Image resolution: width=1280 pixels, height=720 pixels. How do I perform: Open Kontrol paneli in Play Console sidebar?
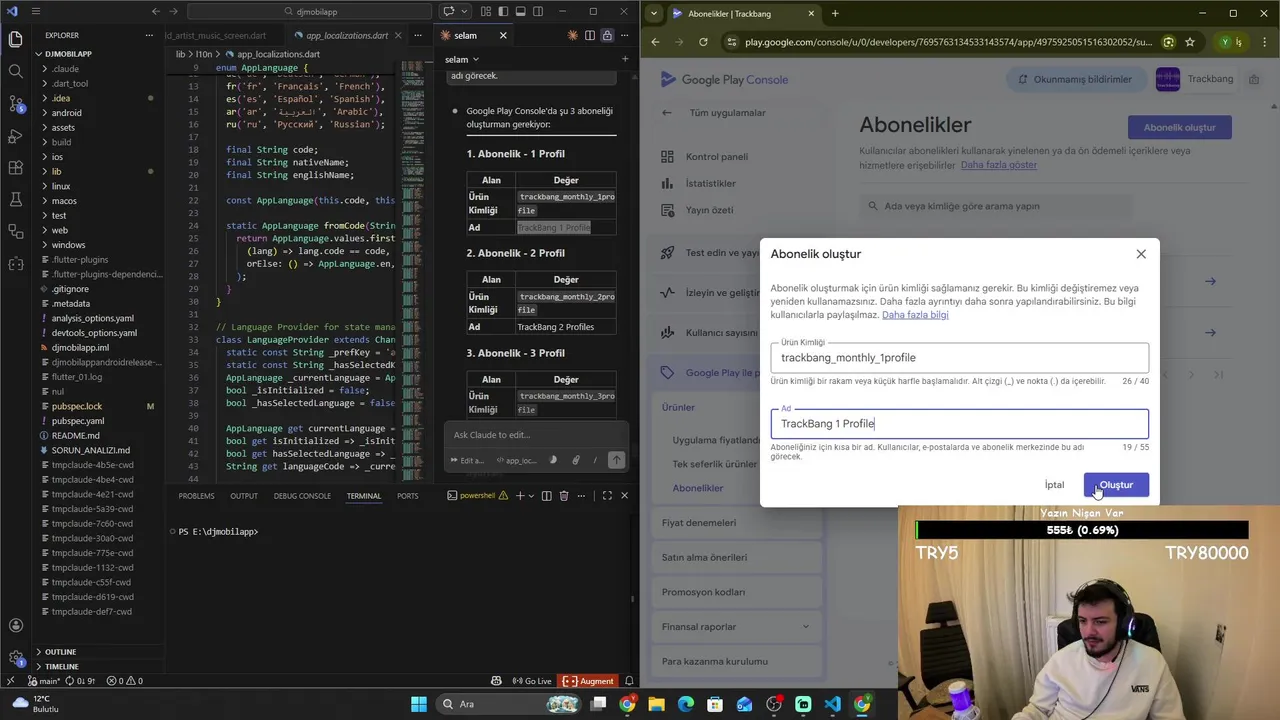[716, 157]
